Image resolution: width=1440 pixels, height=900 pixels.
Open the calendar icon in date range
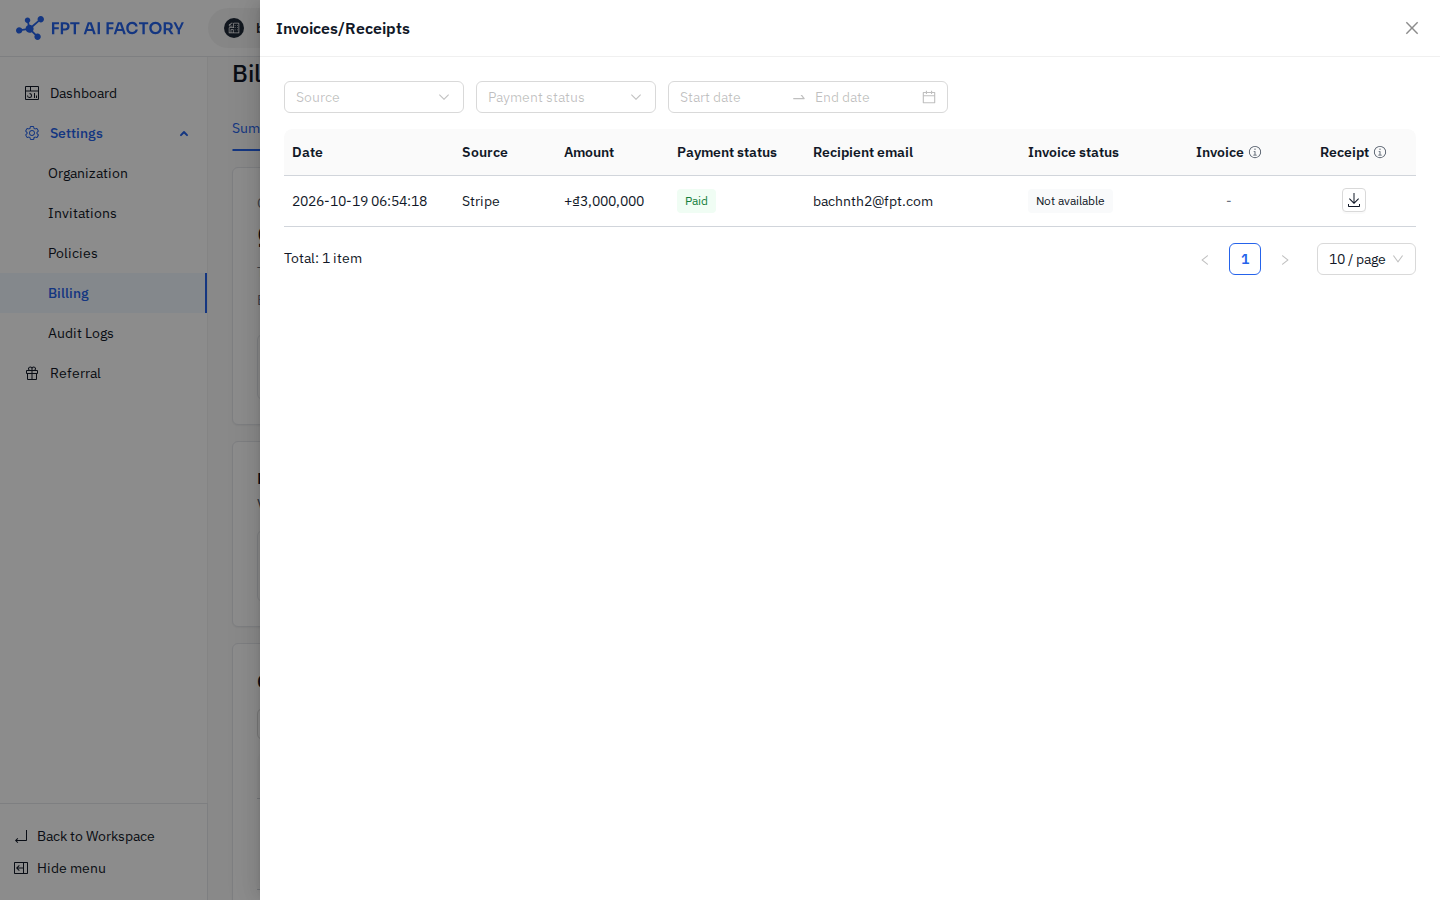coord(929,97)
